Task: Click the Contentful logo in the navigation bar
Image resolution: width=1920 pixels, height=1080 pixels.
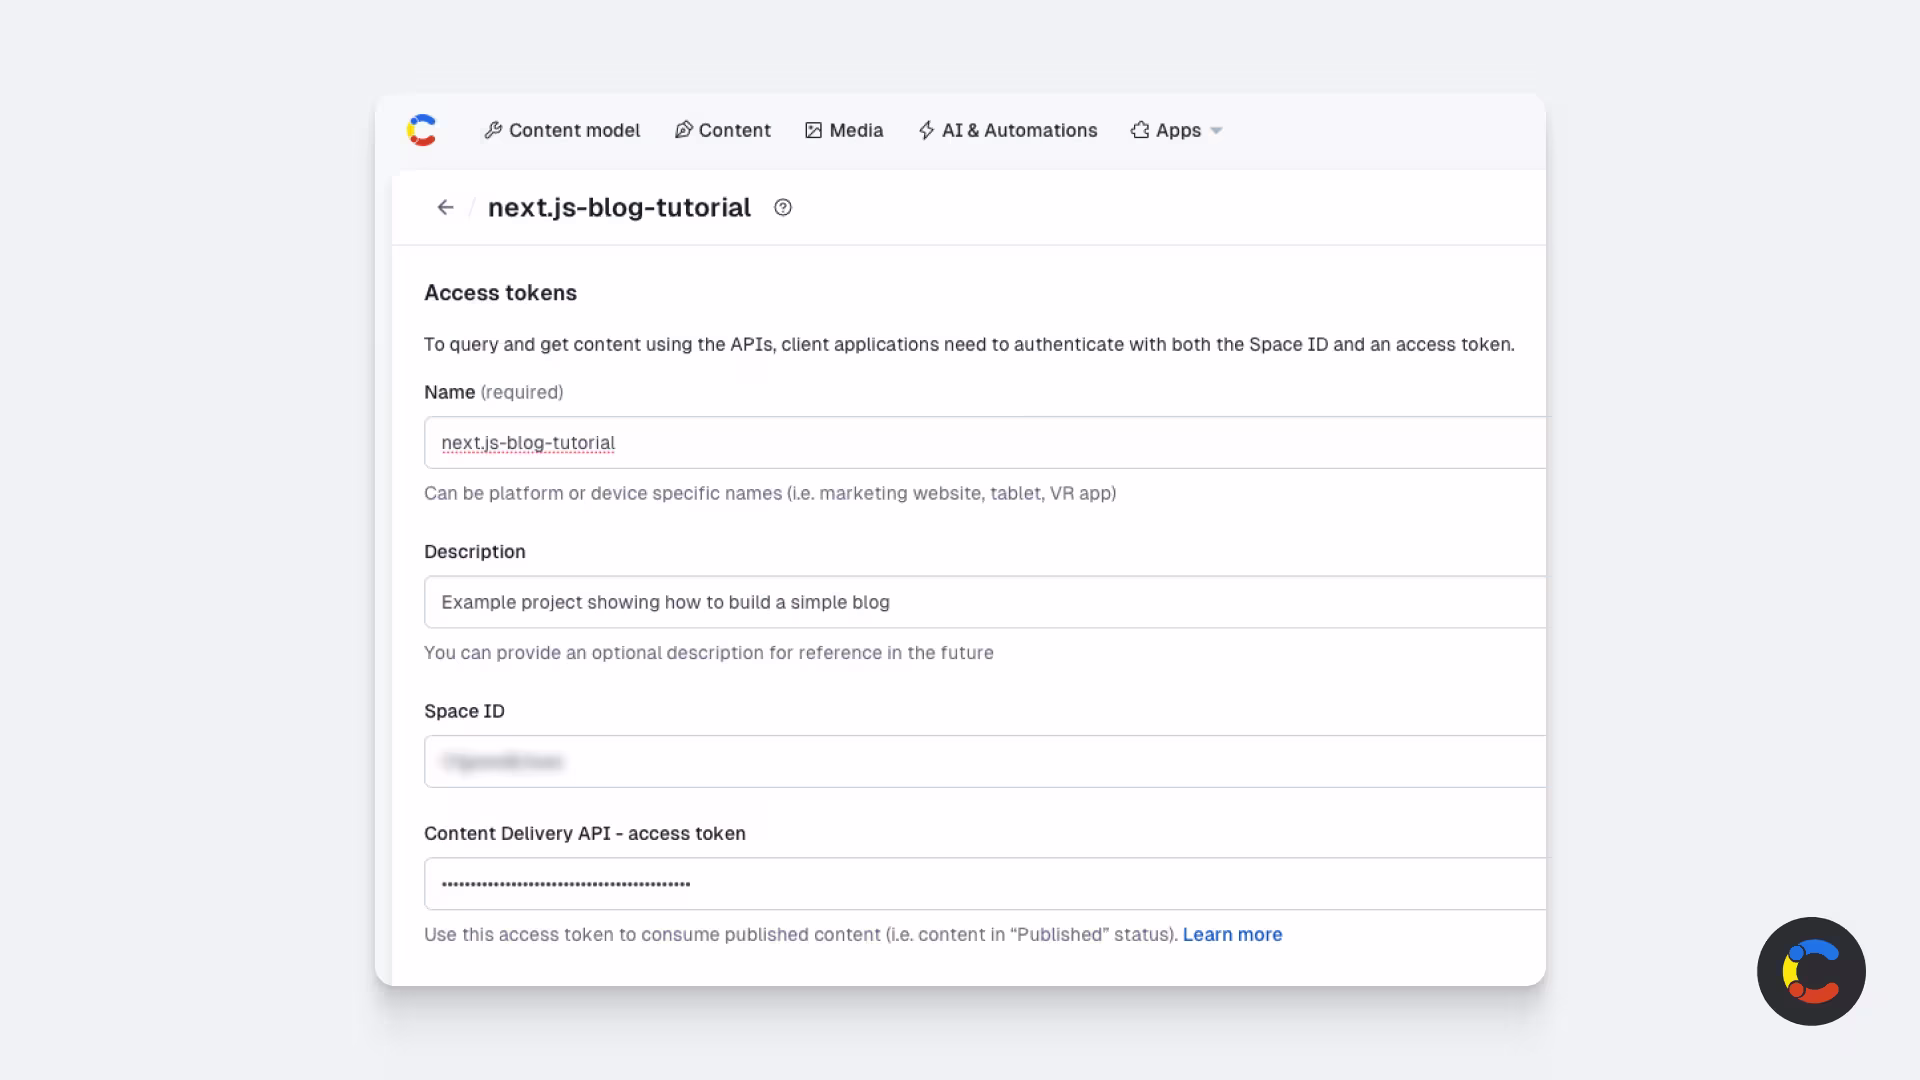Action: pos(422,130)
